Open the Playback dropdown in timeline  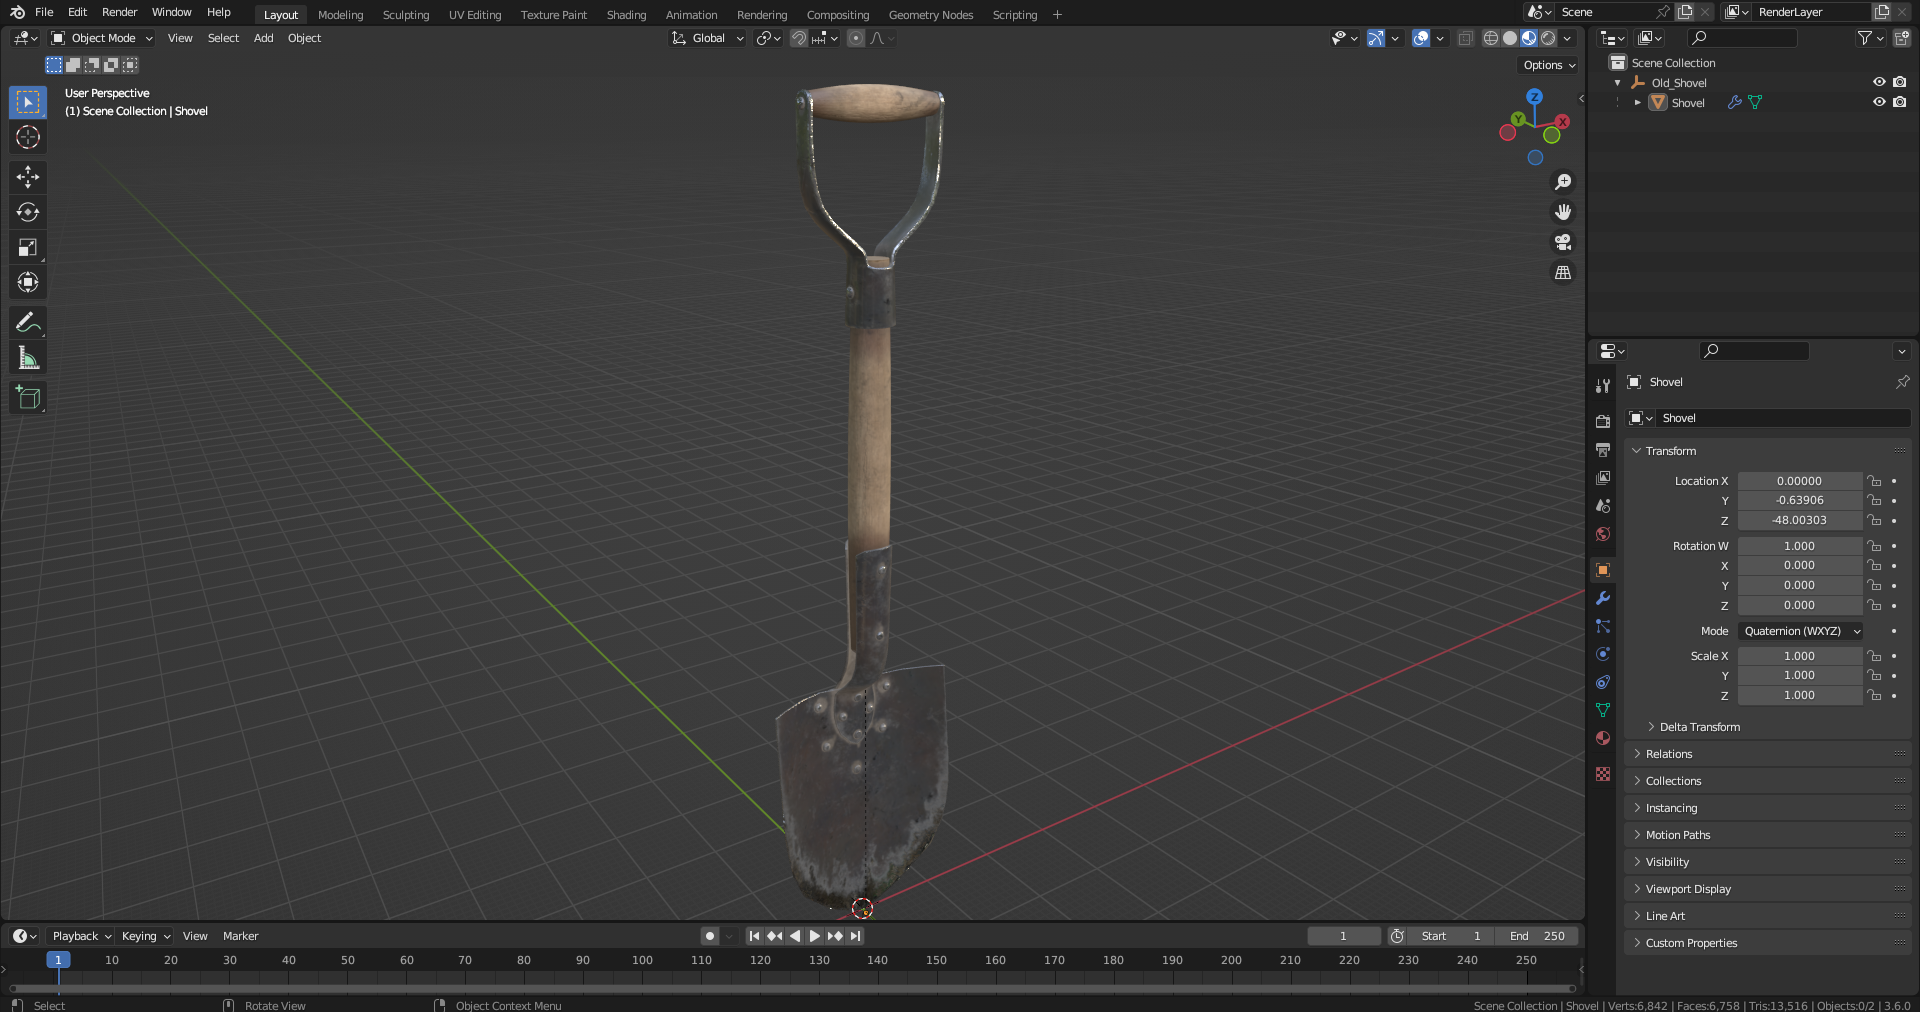[x=81, y=936]
